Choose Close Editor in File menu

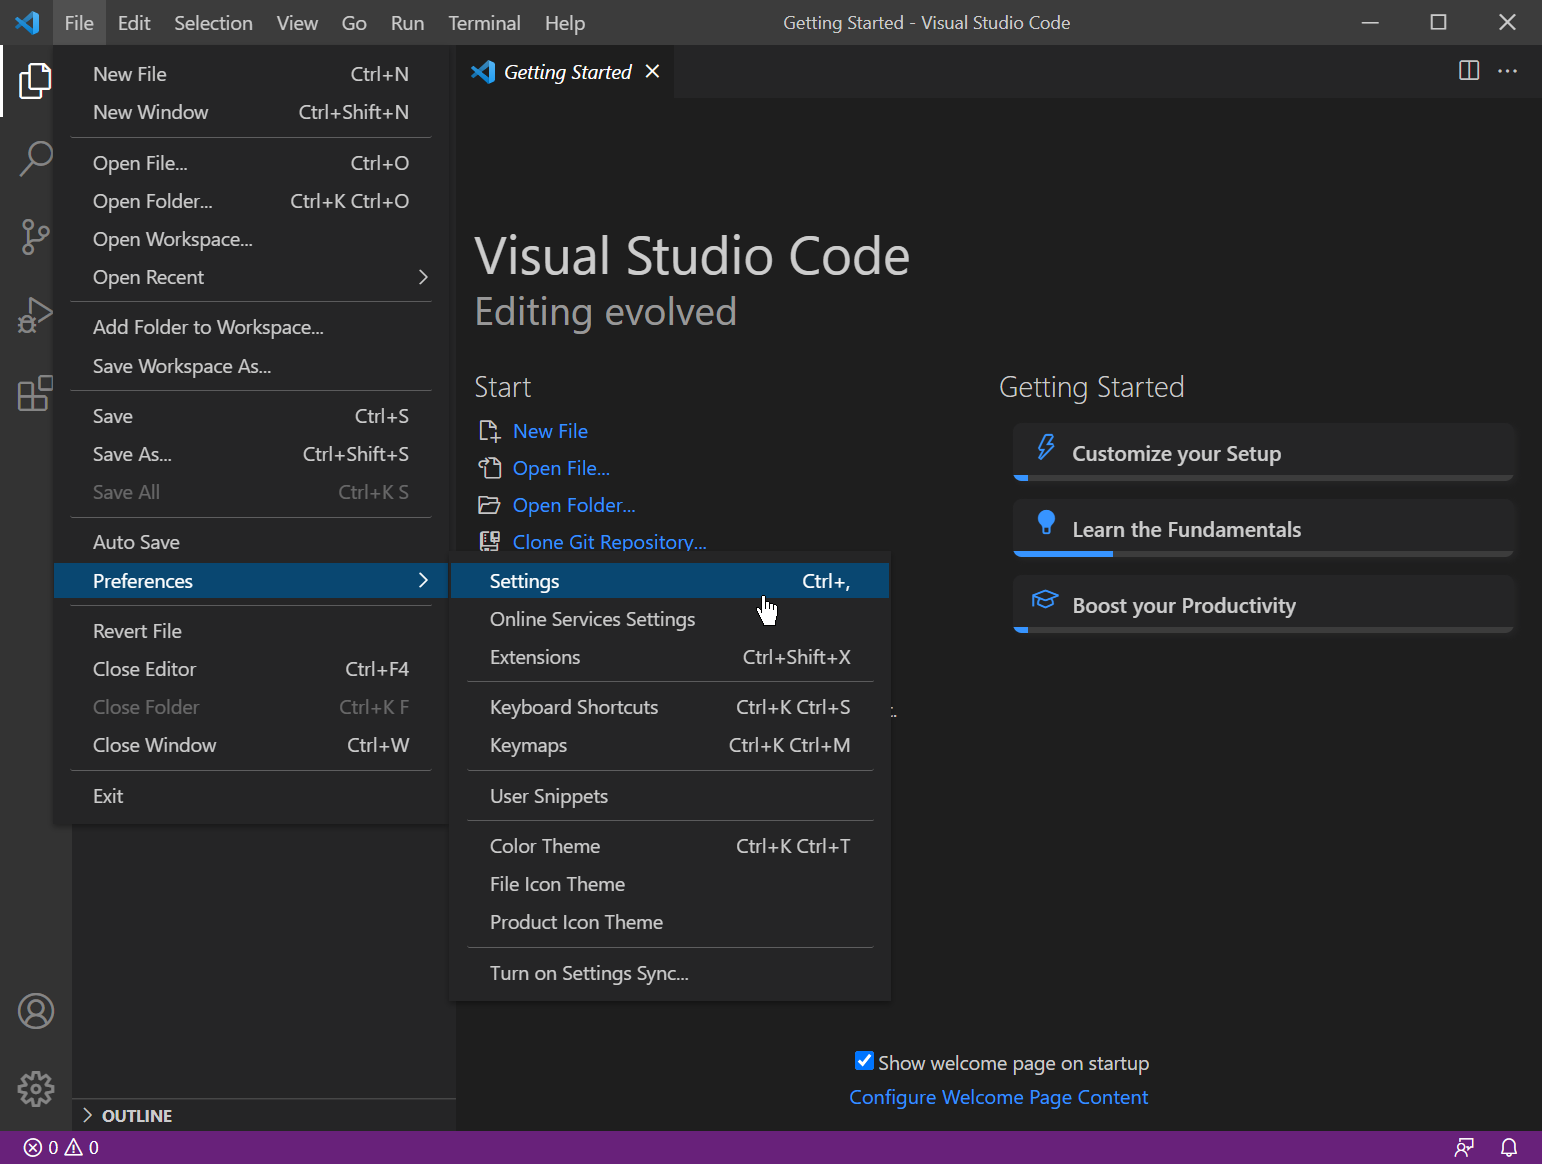(x=250, y=669)
